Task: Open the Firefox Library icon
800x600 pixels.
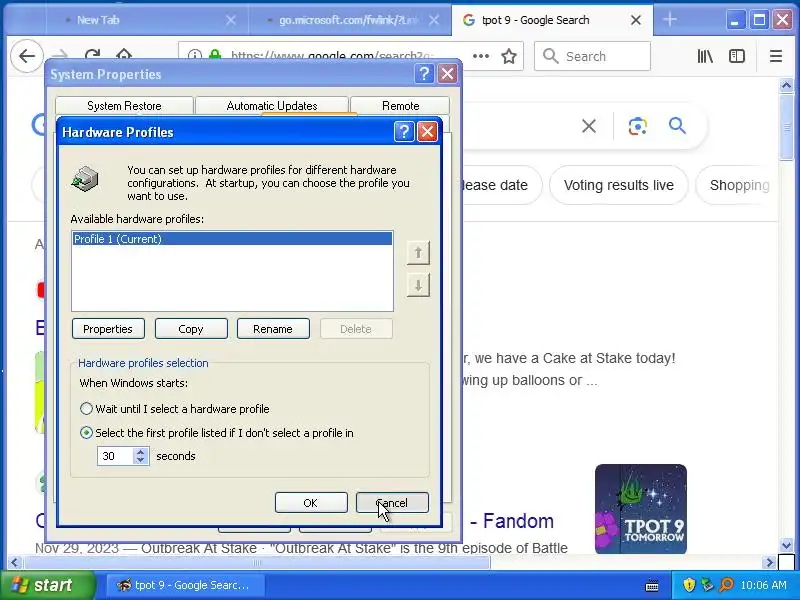Action: point(705,56)
